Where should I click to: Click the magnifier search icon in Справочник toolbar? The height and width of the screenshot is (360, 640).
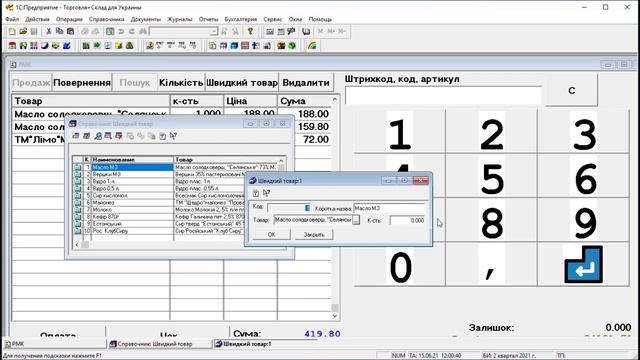(98, 136)
